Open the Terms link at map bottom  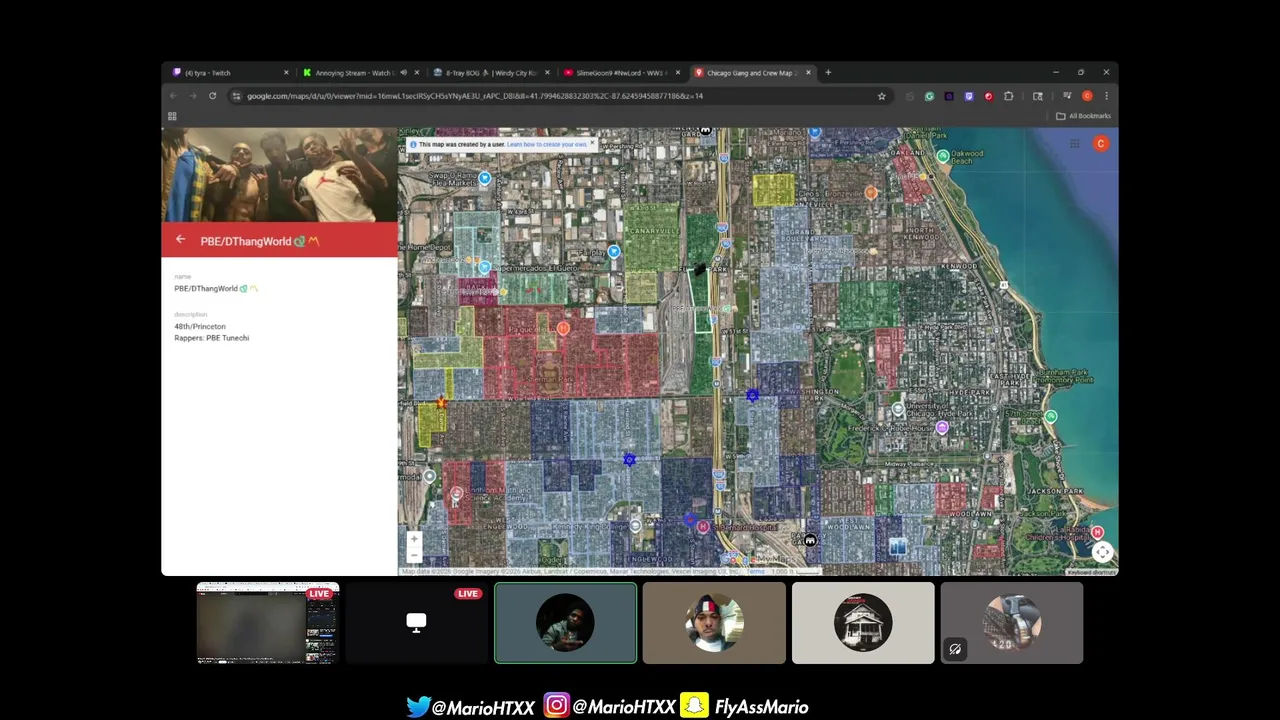click(755, 571)
